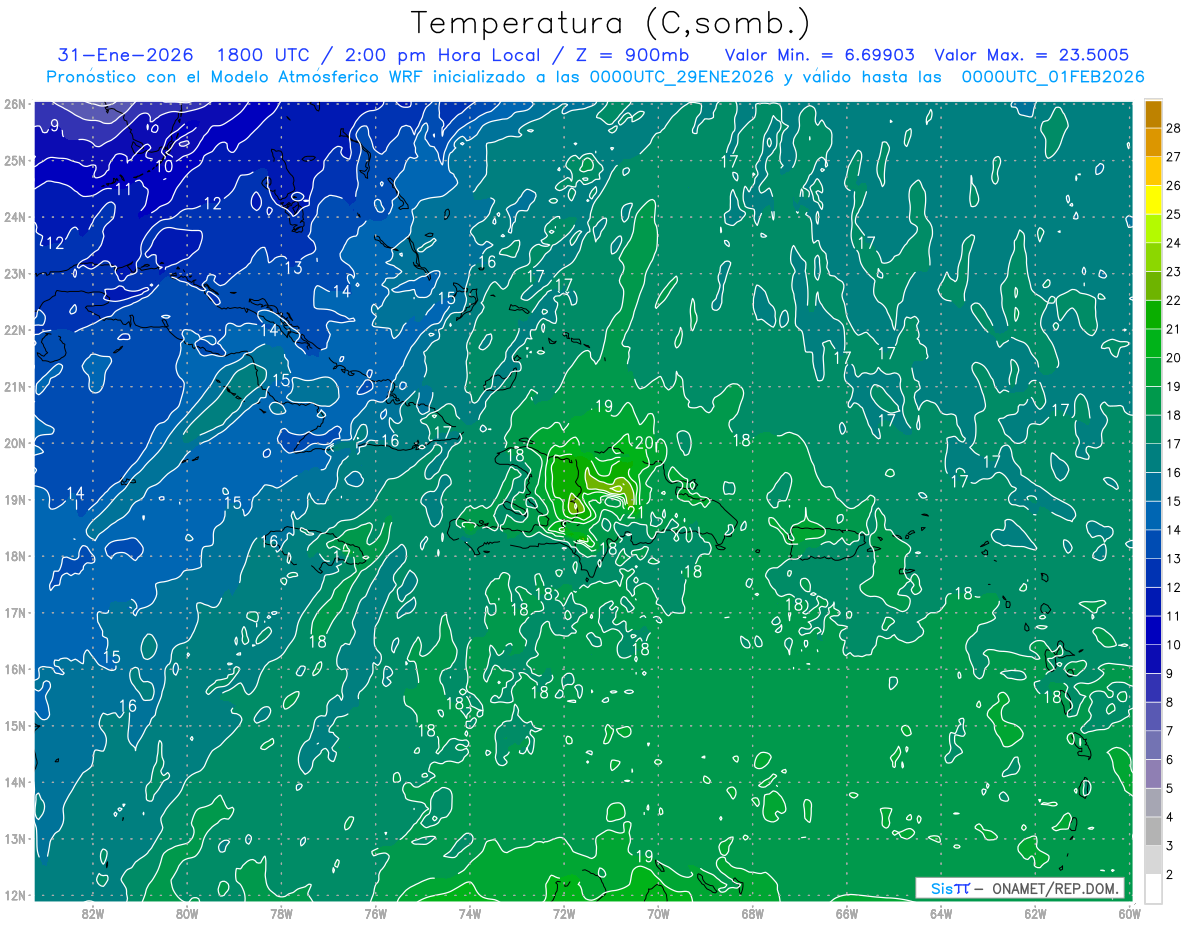Click the "23N" latitude label
The width and height of the screenshot is (1200, 927).
click(x=15, y=274)
